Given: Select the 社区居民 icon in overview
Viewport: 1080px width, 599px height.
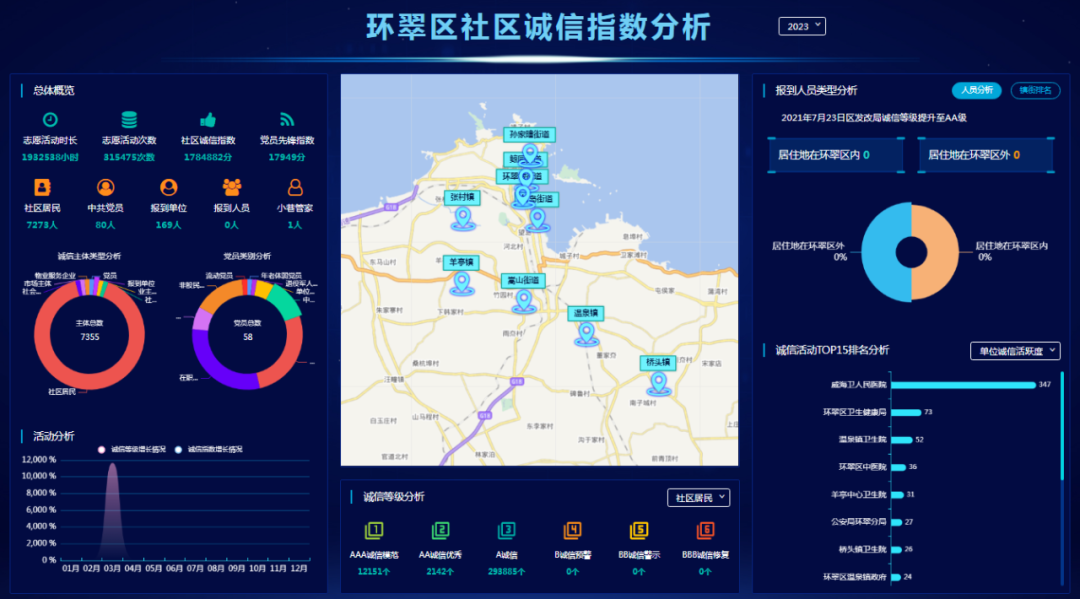Looking at the screenshot, I should coord(42,187).
